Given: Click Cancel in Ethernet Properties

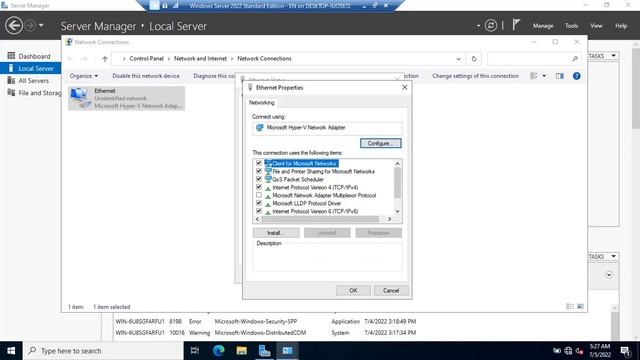Looking at the screenshot, I should point(391,291).
